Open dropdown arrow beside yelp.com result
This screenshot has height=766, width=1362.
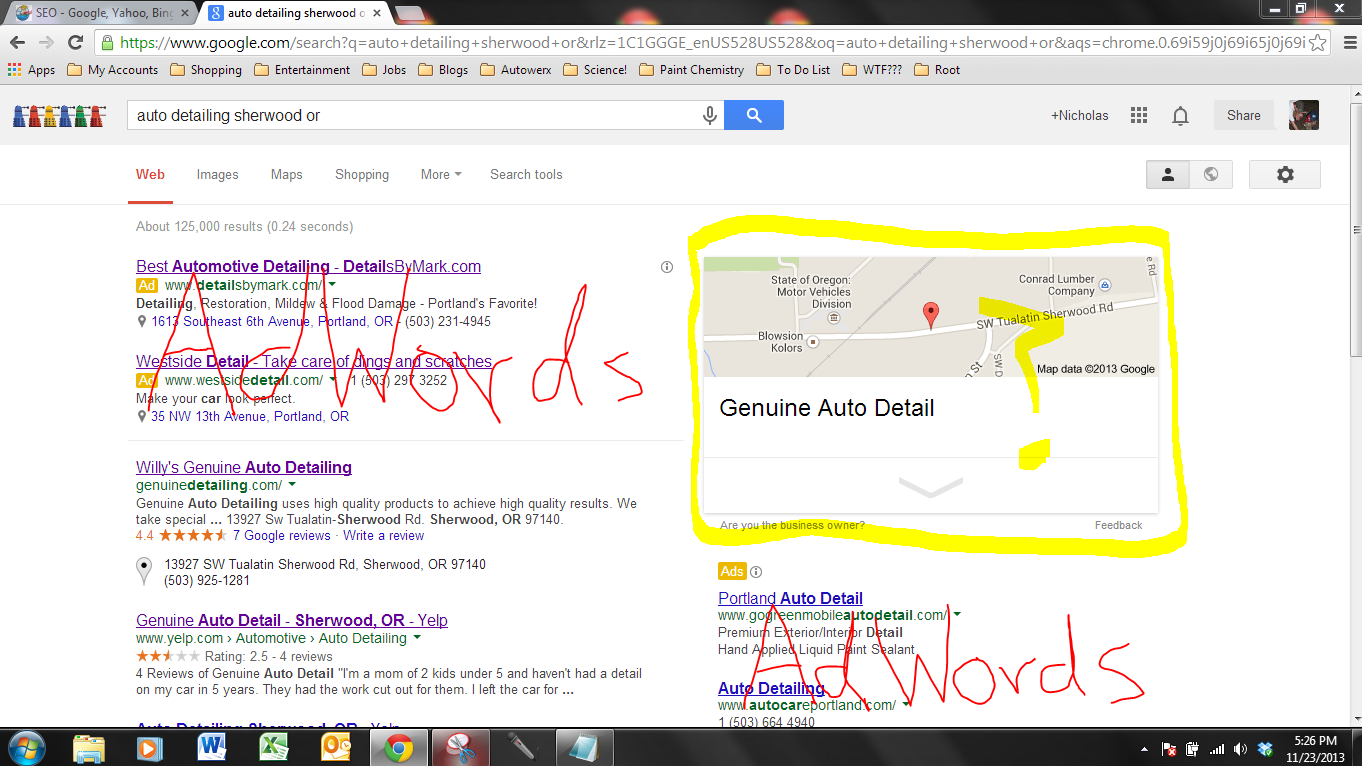pos(417,638)
